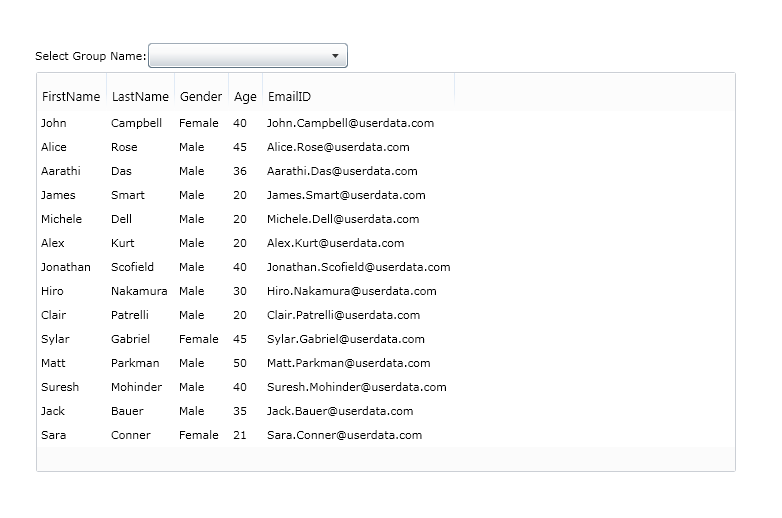The image size is (782, 518).
Task: Click 'Female' in Sara Conner's row
Action: (x=198, y=434)
